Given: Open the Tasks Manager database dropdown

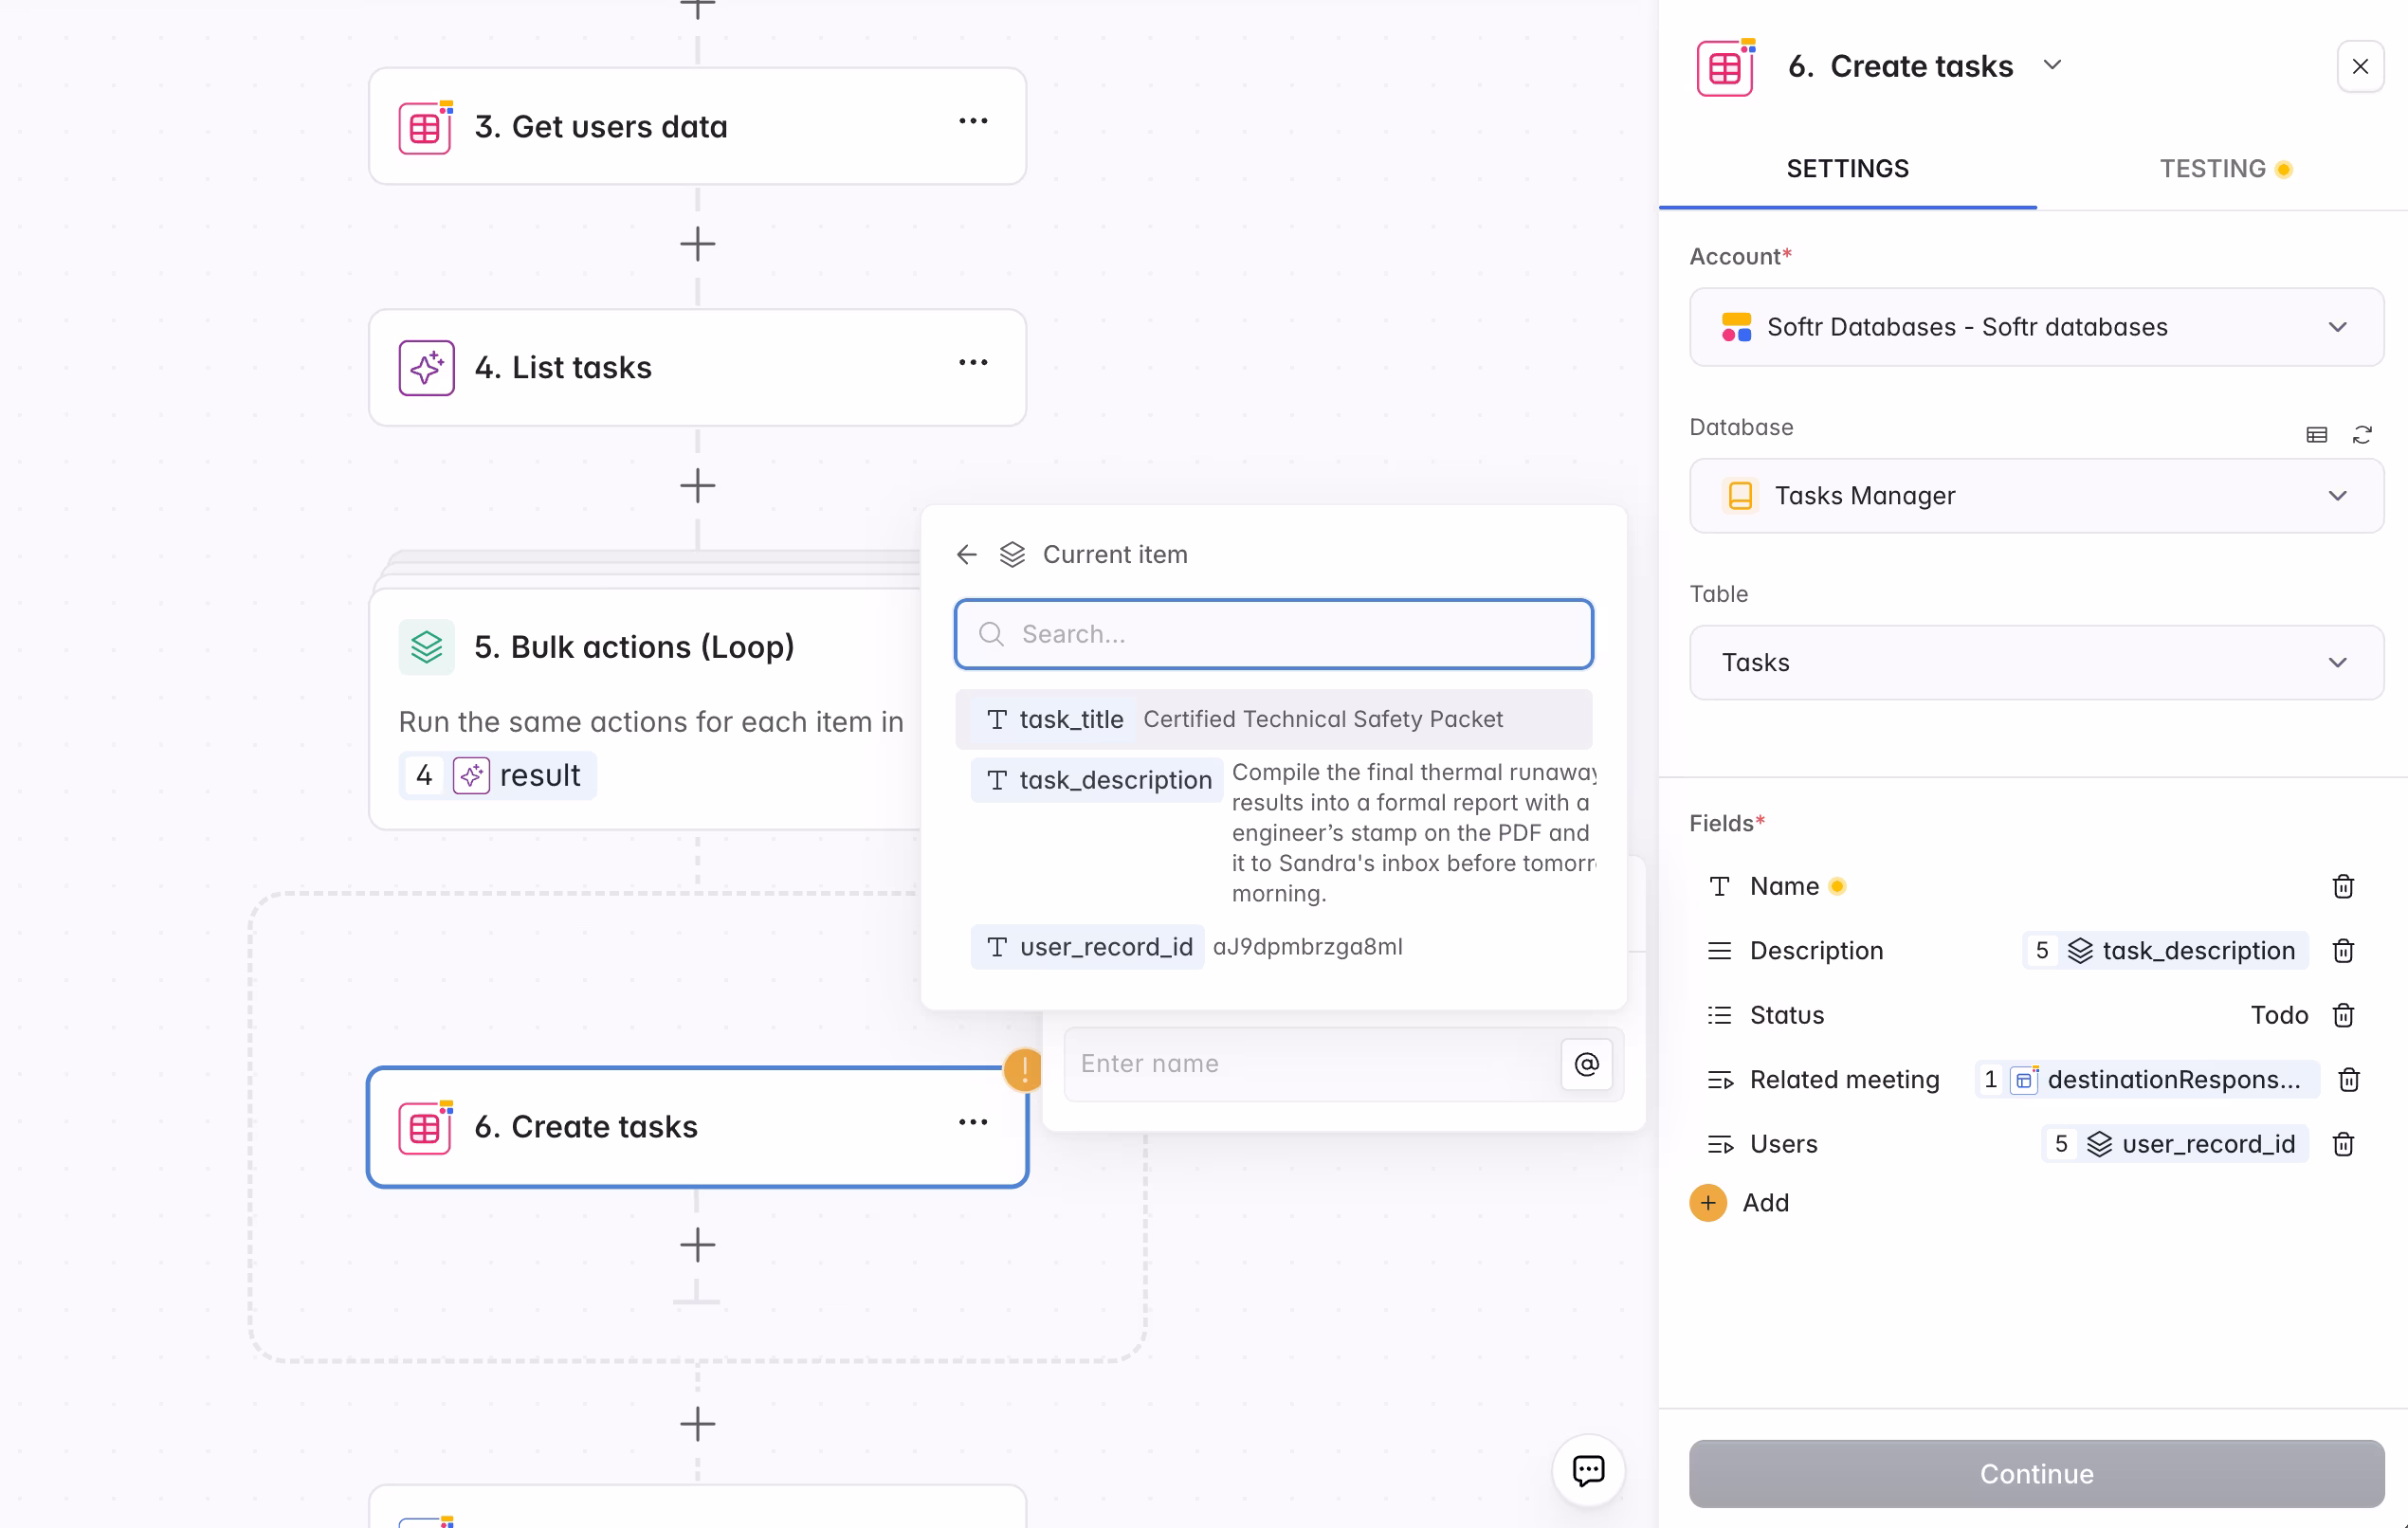Looking at the screenshot, I should click(x=2338, y=495).
